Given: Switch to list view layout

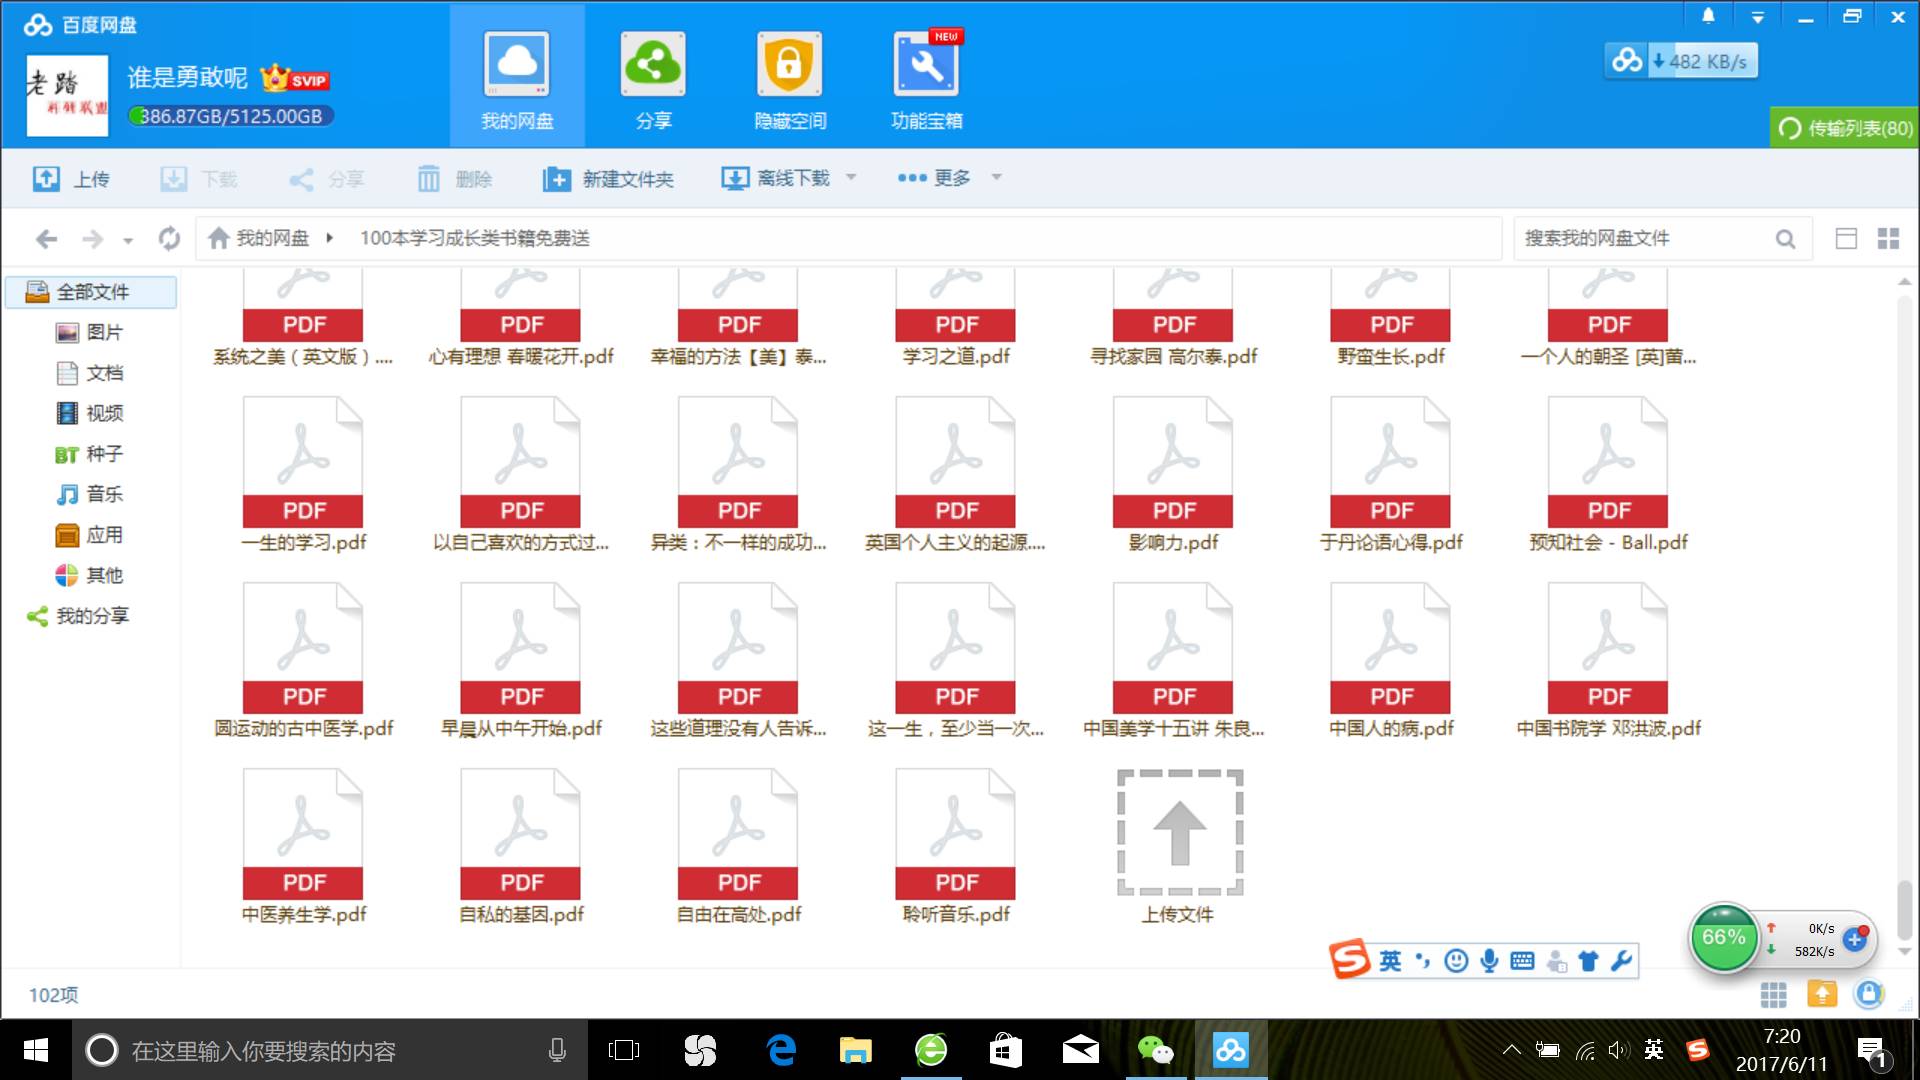Looking at the screenshot, I should [1846, 238].
